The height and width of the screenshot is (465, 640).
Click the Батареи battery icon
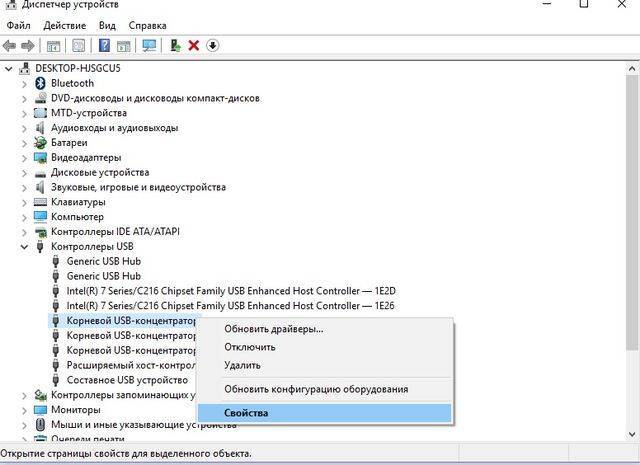tap(40, 142)
